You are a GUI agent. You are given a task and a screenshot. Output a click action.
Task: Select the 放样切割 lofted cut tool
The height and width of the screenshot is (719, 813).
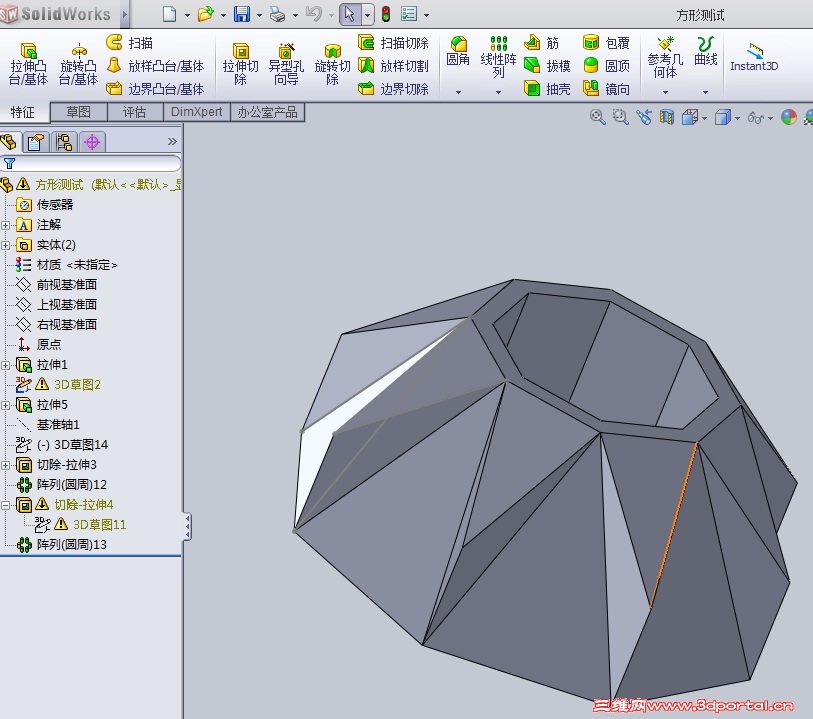tap(393, 66)
